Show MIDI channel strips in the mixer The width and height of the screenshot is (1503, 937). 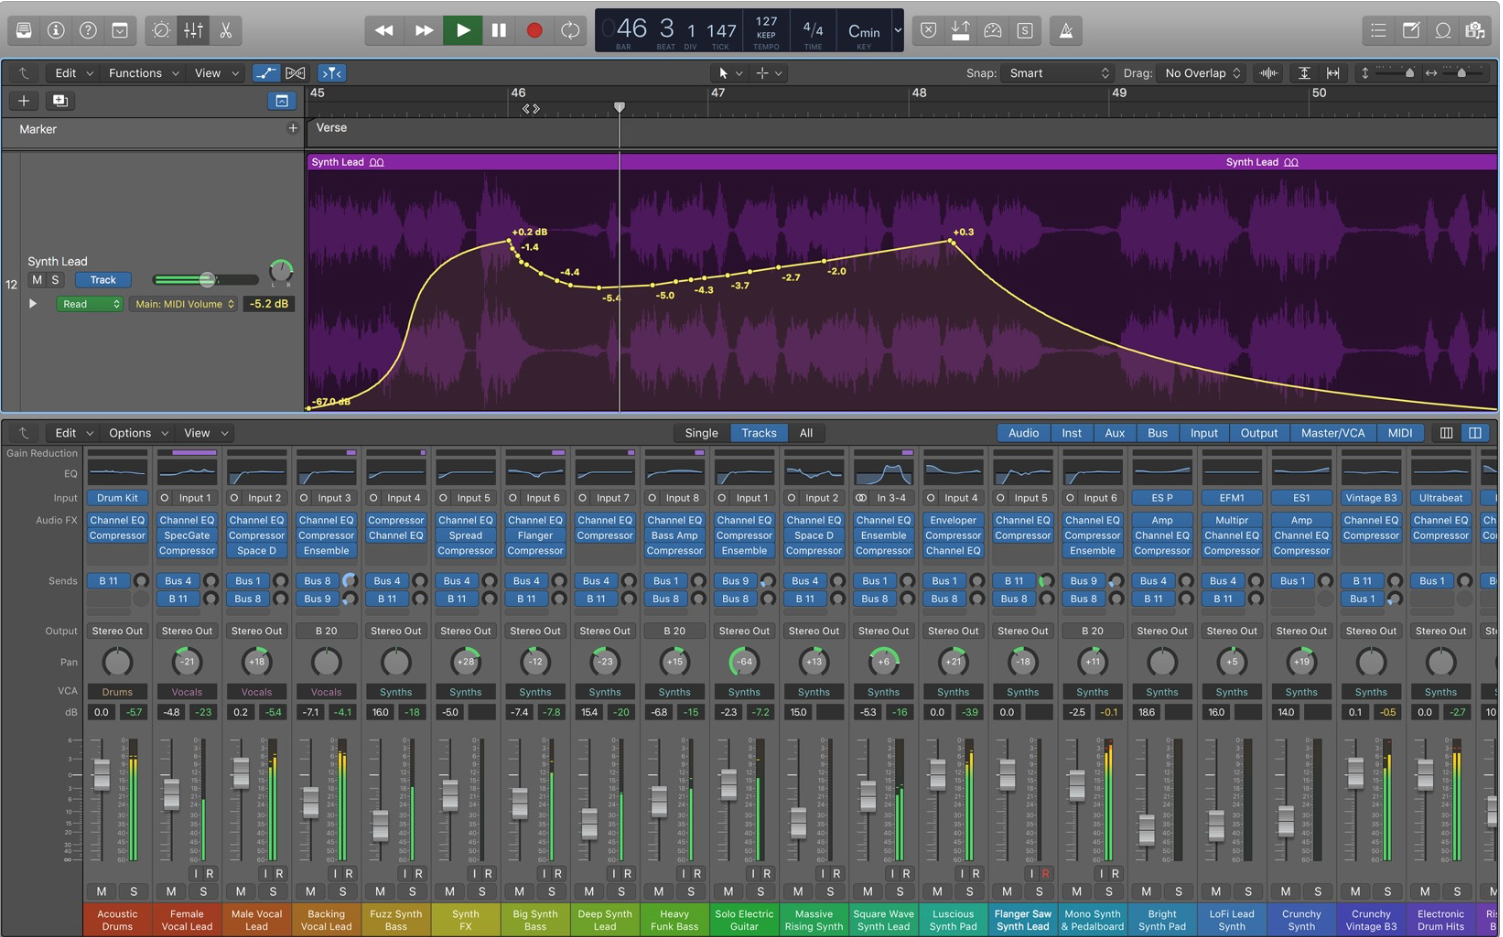pos(1400,432)
